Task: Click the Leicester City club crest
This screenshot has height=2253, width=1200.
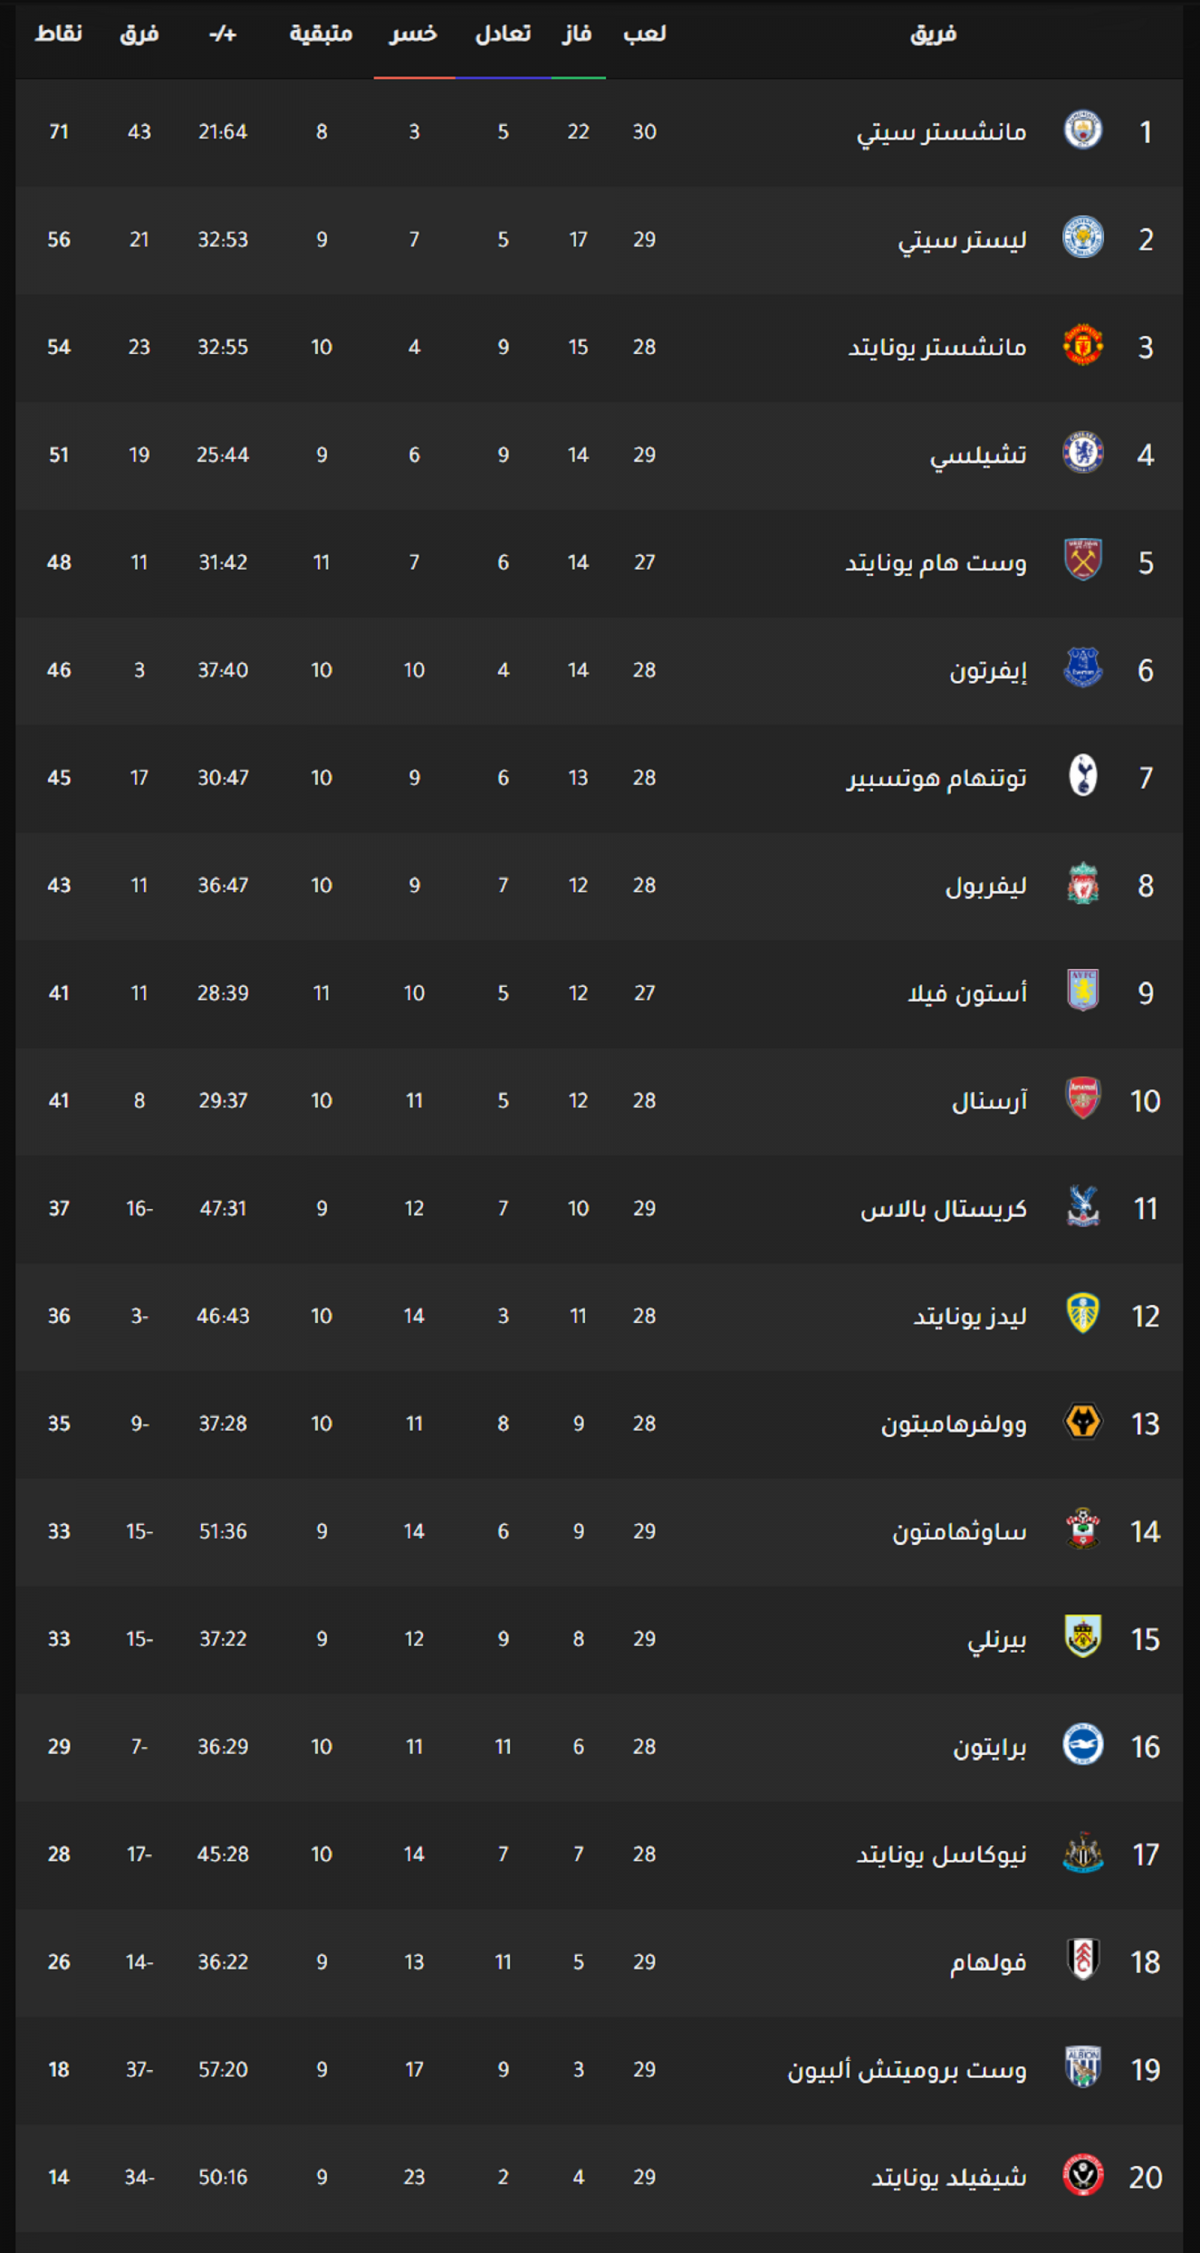Action: pyautogui.click(x=1082, y=238)
